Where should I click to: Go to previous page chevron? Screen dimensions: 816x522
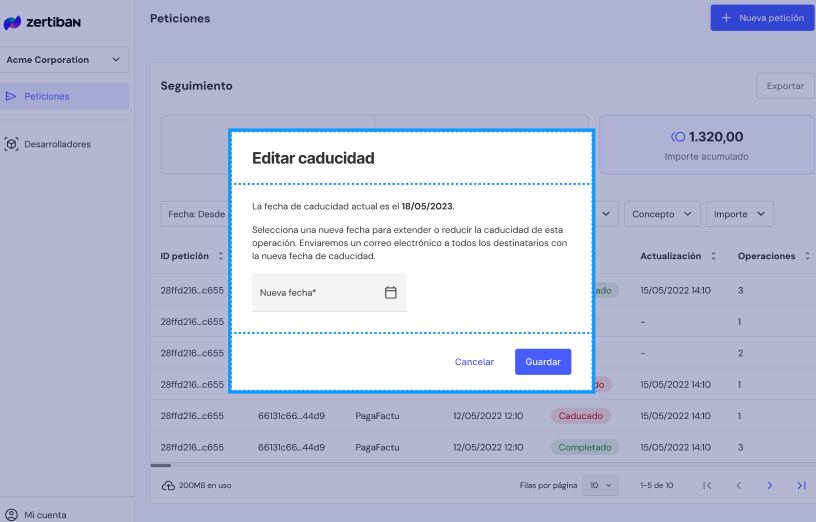[739, 485]
